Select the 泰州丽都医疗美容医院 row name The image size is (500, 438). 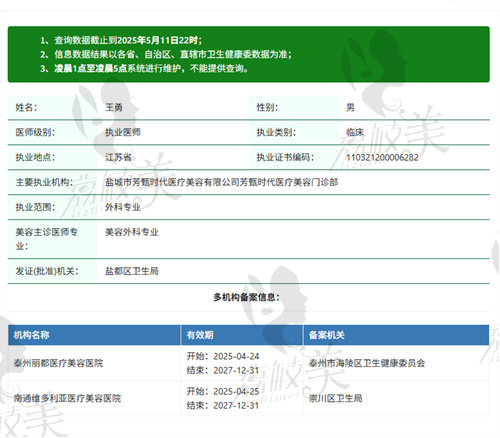click(x=58, y=363)
